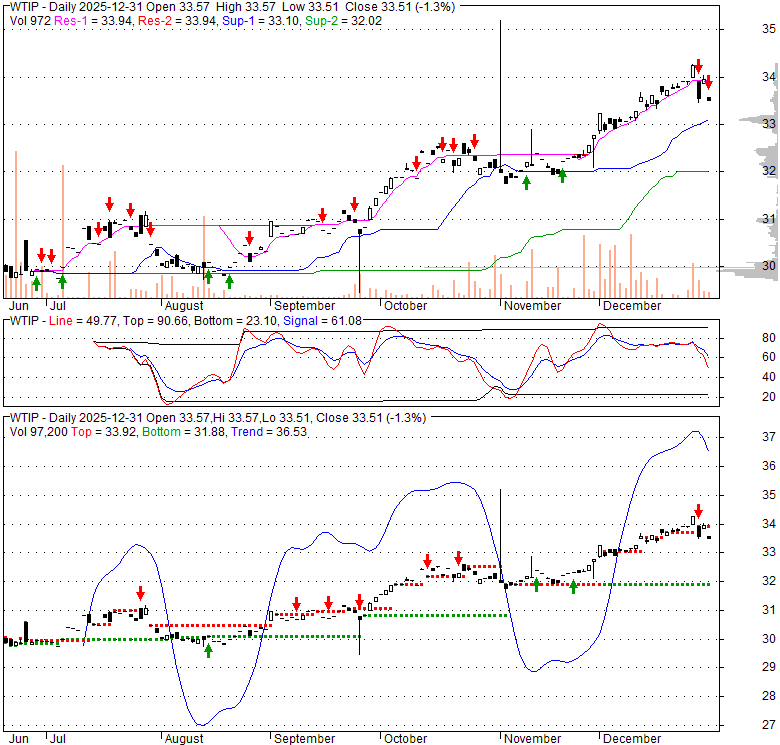Click first green November arrow on top chart
The height and width of the screenshot is (745, 780).
click(526, 182)
